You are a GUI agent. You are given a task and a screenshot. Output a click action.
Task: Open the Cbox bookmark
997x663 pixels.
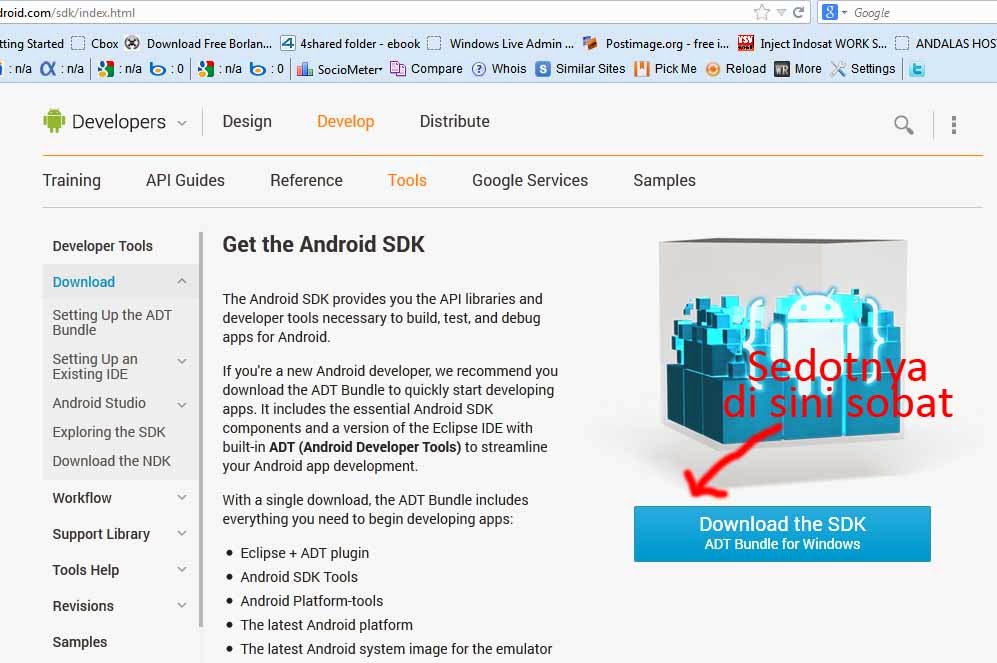point(95,43)
